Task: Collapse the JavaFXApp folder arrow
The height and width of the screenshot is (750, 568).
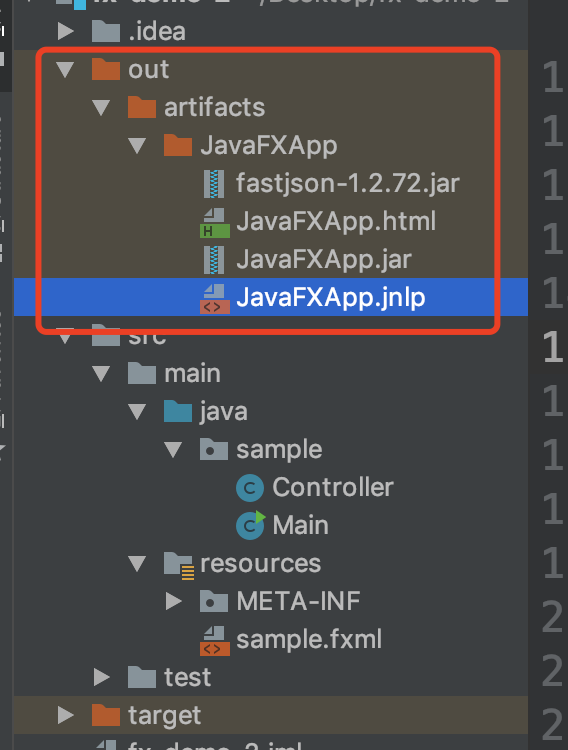Action: (137, 145)
